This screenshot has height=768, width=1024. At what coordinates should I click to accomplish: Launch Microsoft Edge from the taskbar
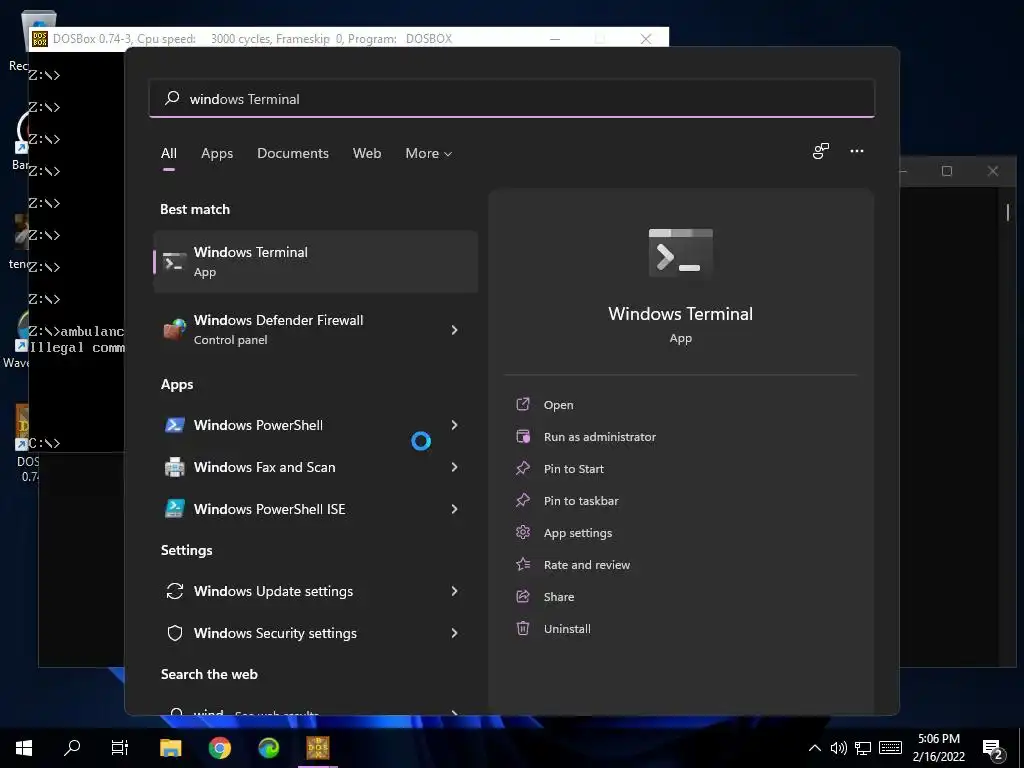tap(268, 748)
